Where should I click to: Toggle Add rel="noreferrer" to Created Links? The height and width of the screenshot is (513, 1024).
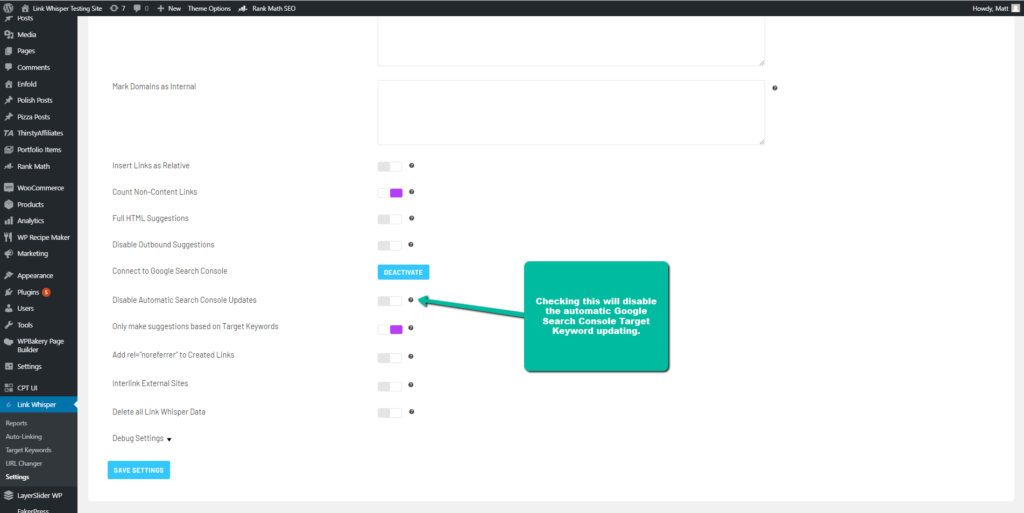pyautogui.click(x=390, y=358)
